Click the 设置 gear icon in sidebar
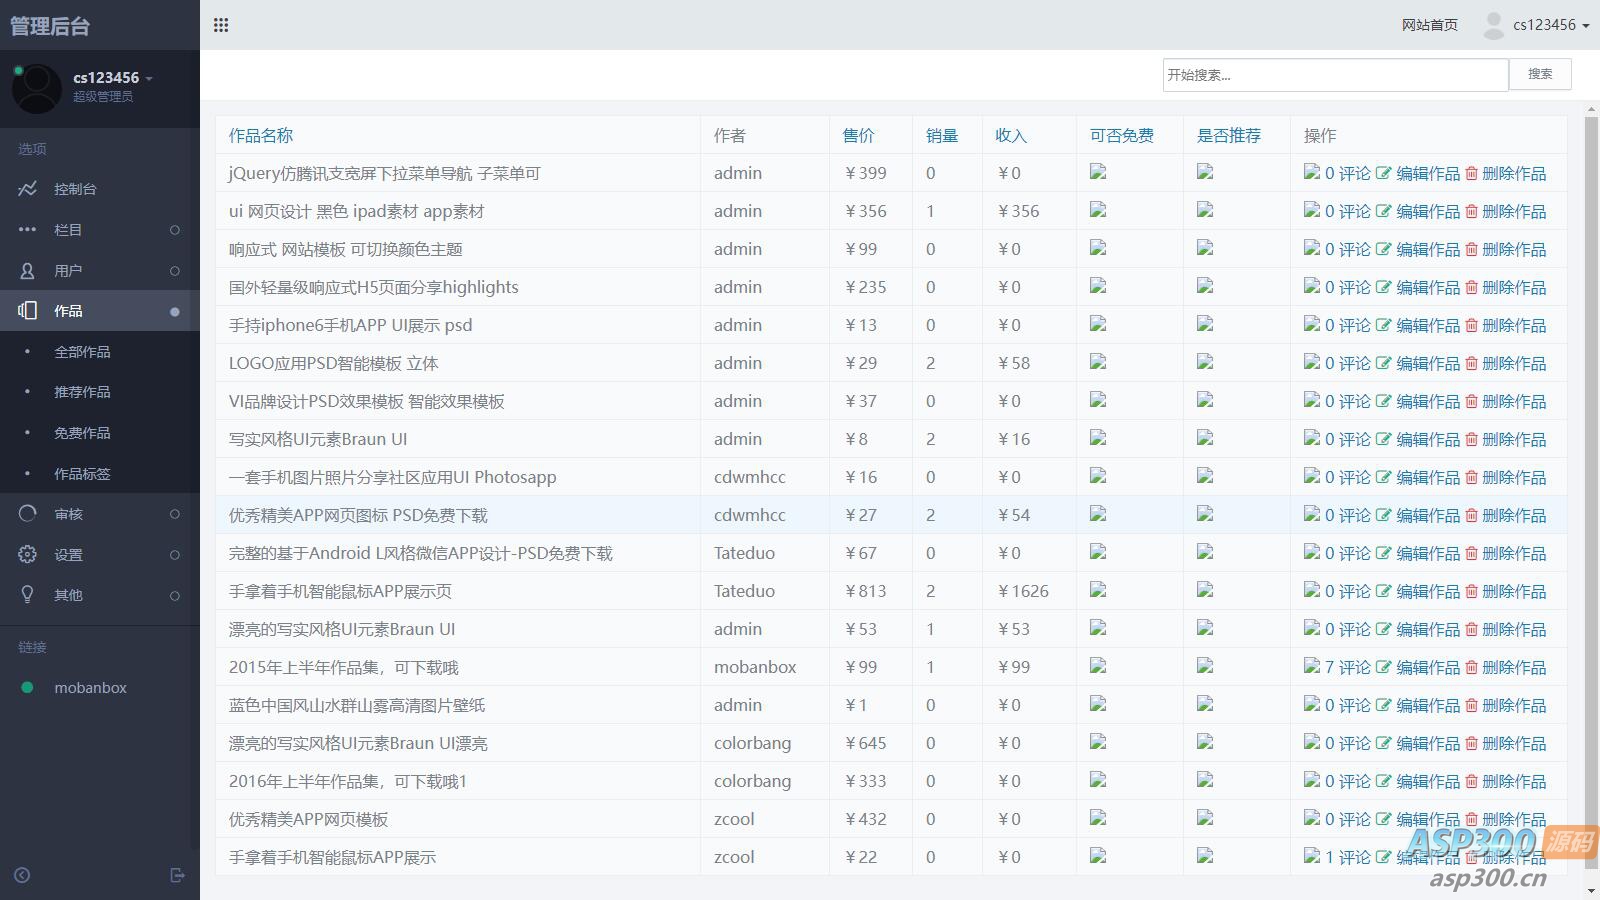1600x900 pixels. pos(28,554)
